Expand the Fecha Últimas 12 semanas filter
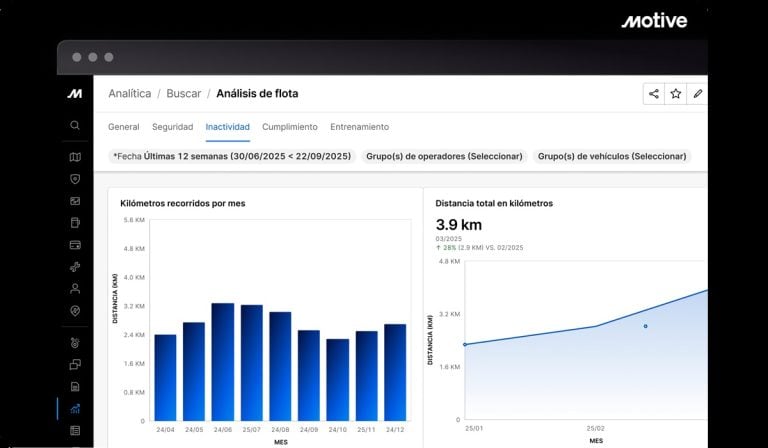The height and width of the screenshot is (448, 768). 230,157
